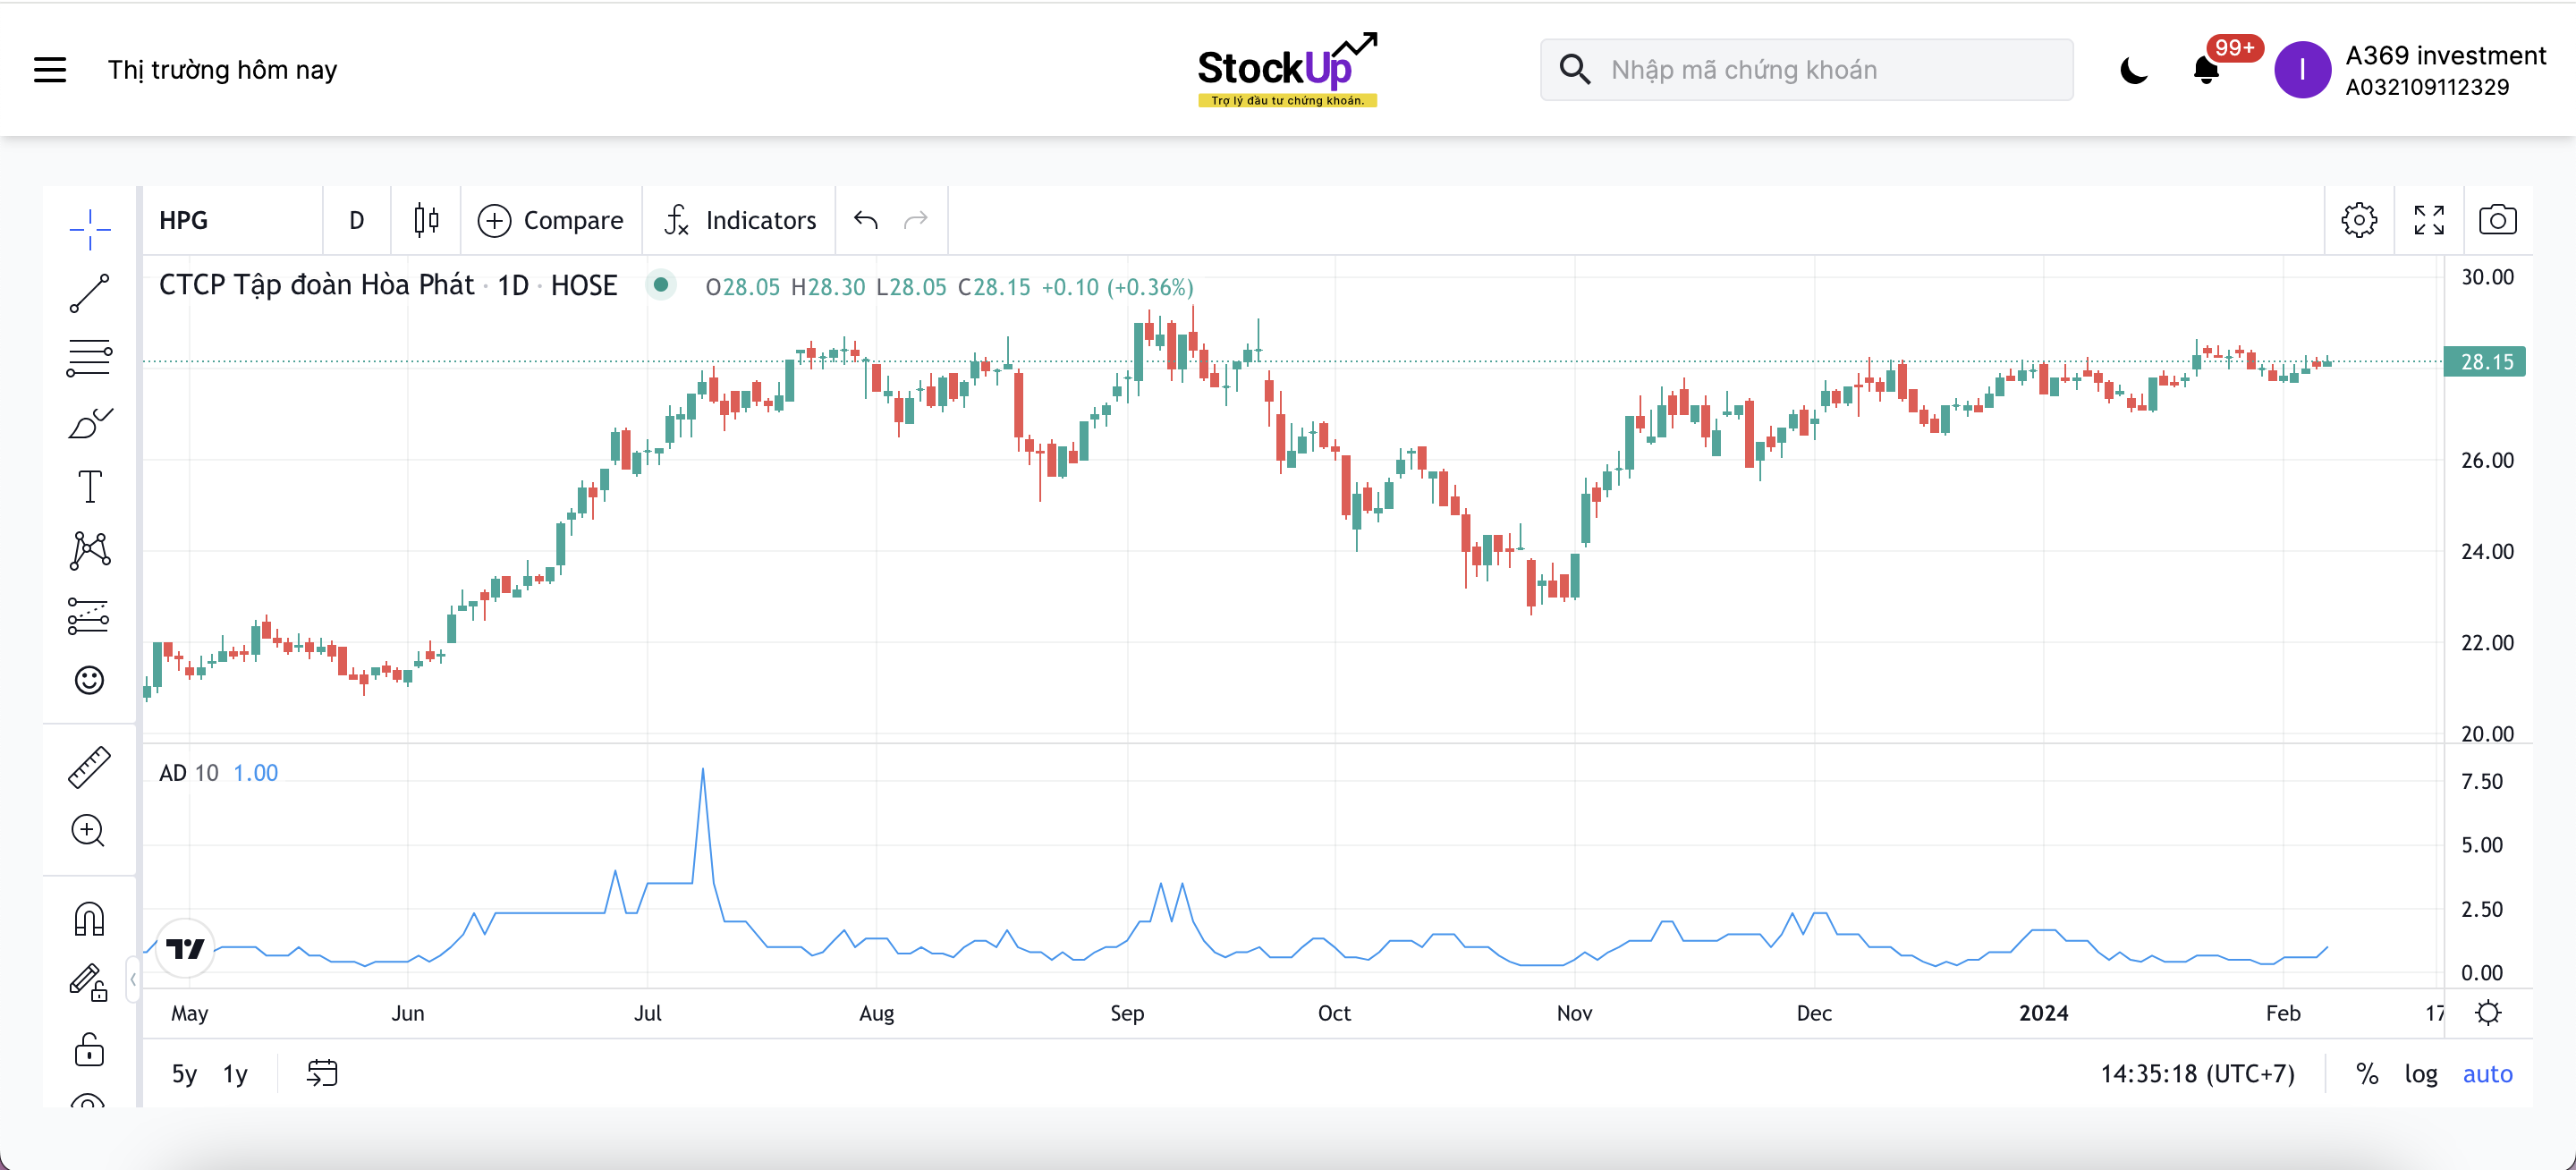
Task: Open the Indicators dialog
Action: coord(740,220)
